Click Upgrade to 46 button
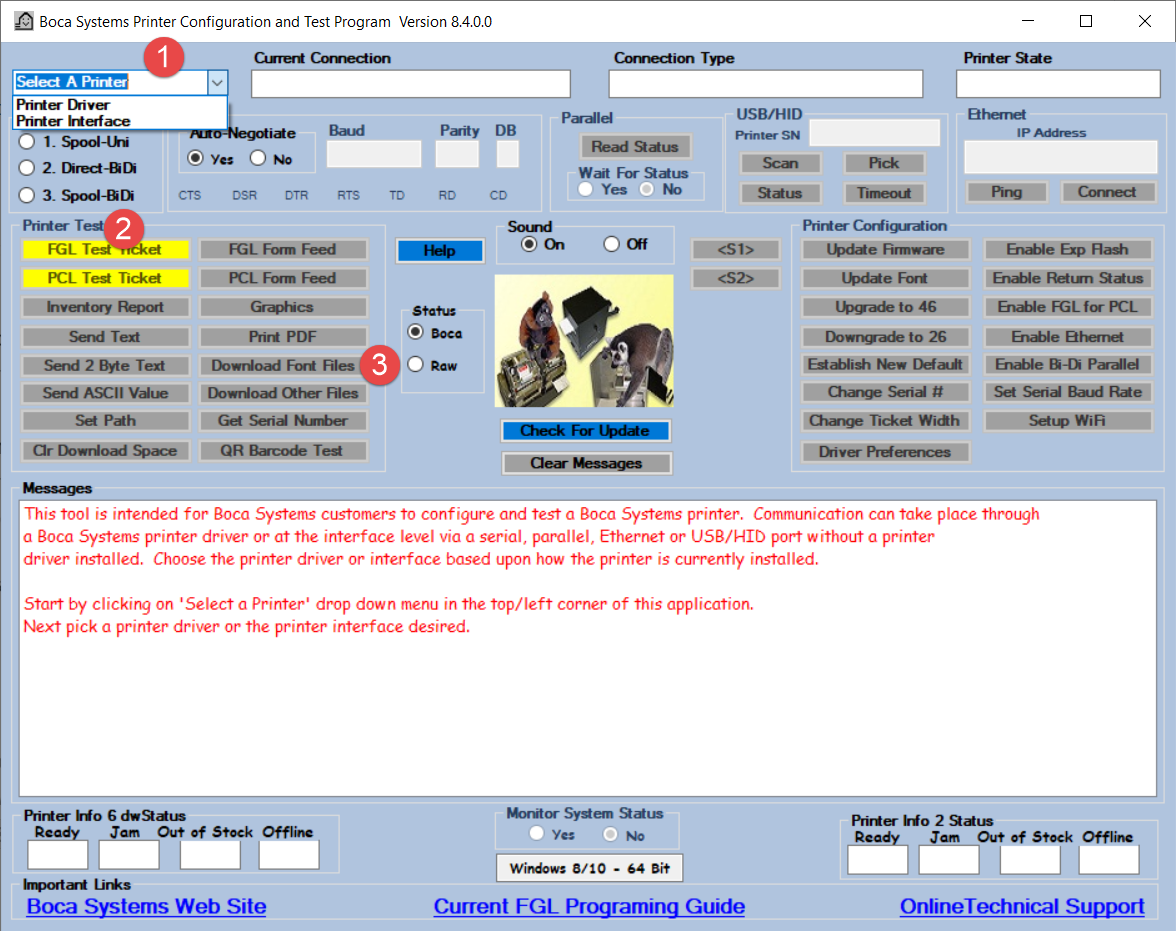This screenshot has width=1176, height=931. point(885,307)
